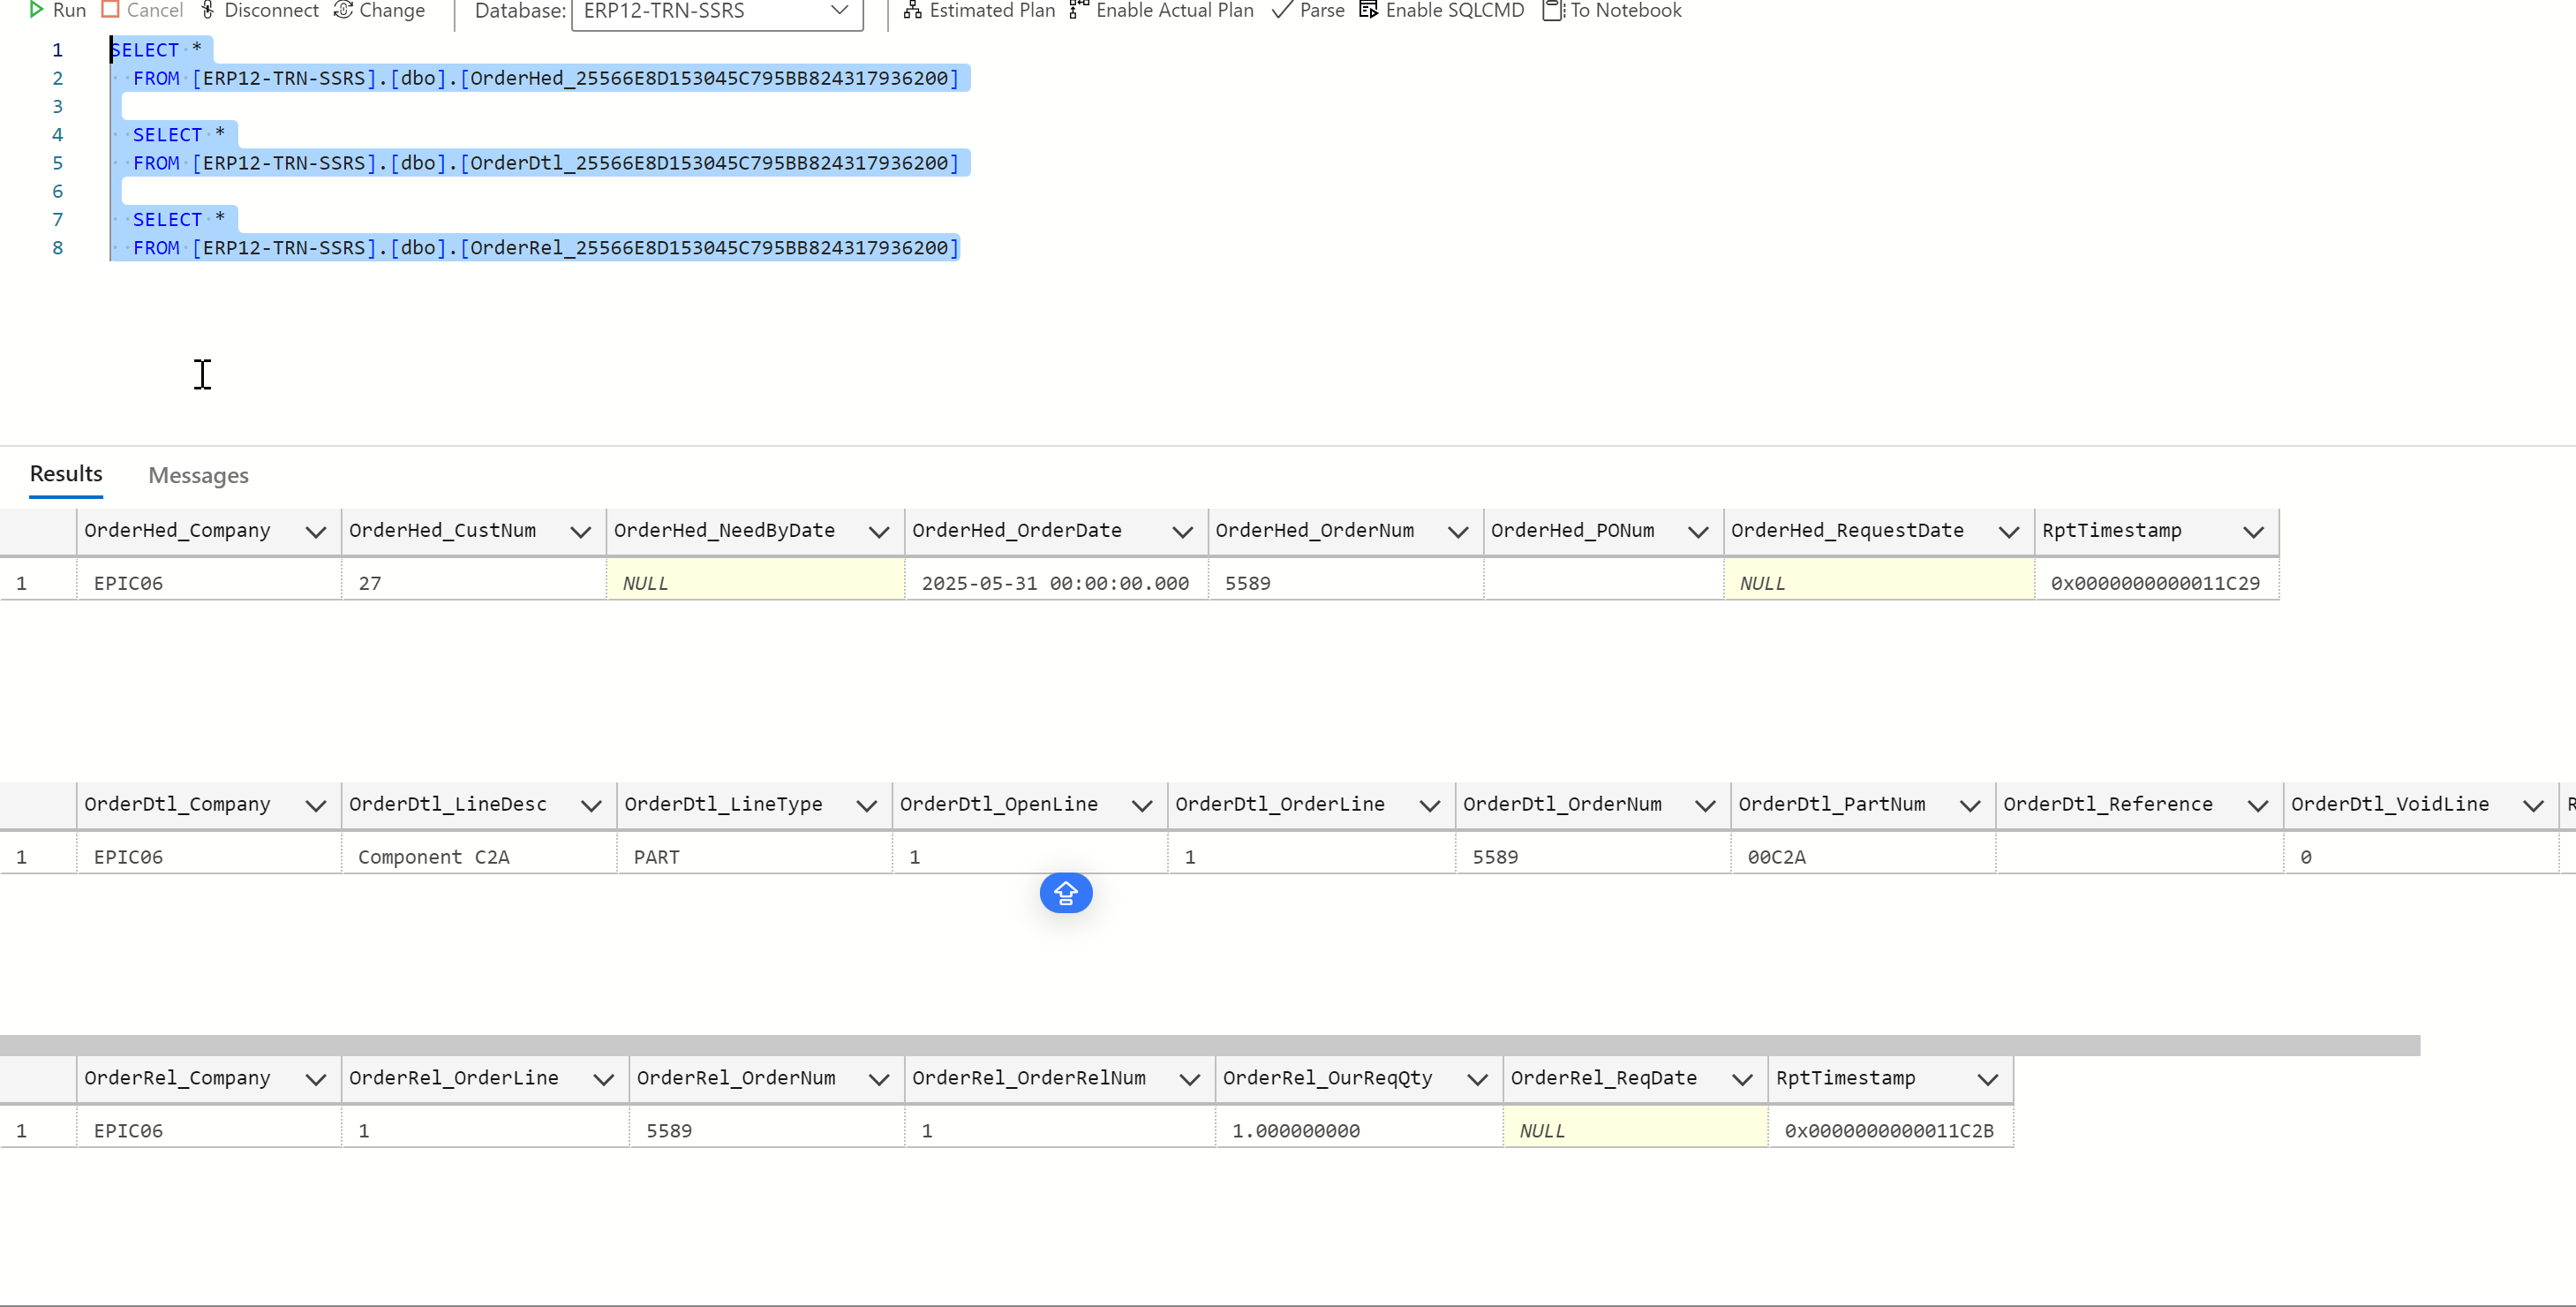Image resolution: width=2576 pixels, height=1307 pixels.
Task: Enable Actual Plan for the query
Action: pos(1160,10)
